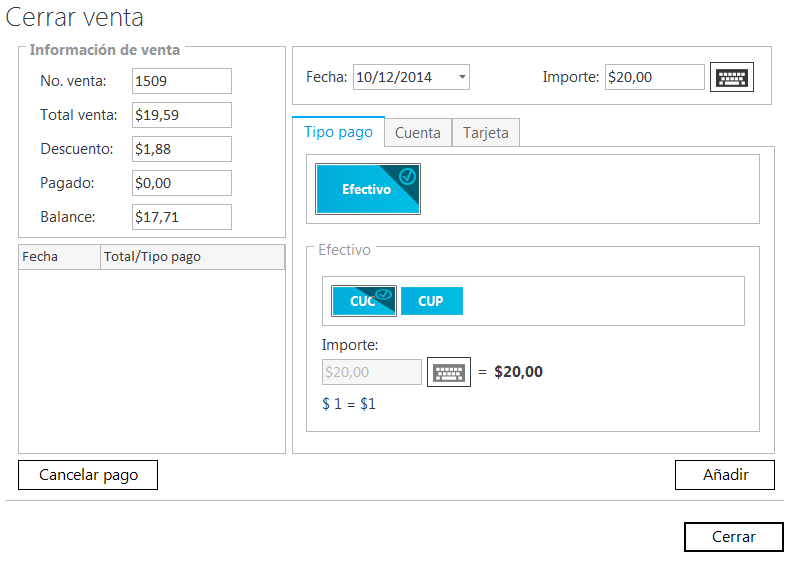
Task: Open the Tipo pago tab
Action: click(x=338, y=132)
